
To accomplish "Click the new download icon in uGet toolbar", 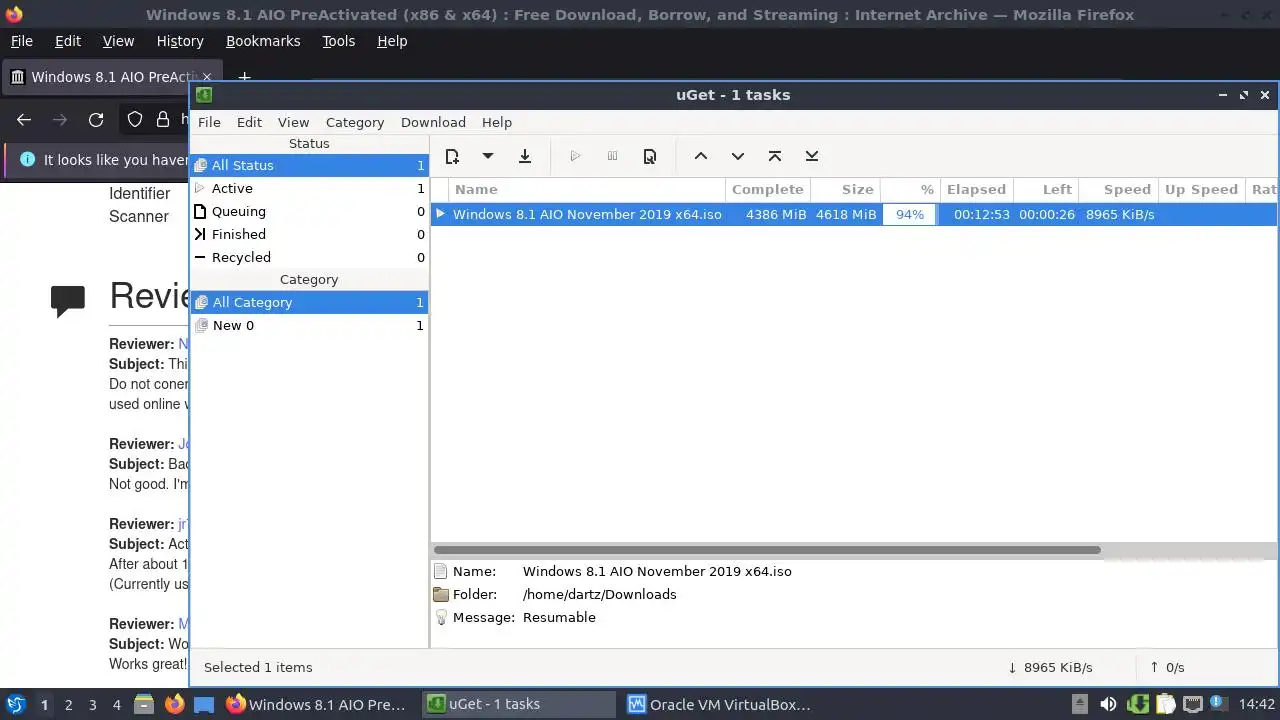I will click(452, 156).
